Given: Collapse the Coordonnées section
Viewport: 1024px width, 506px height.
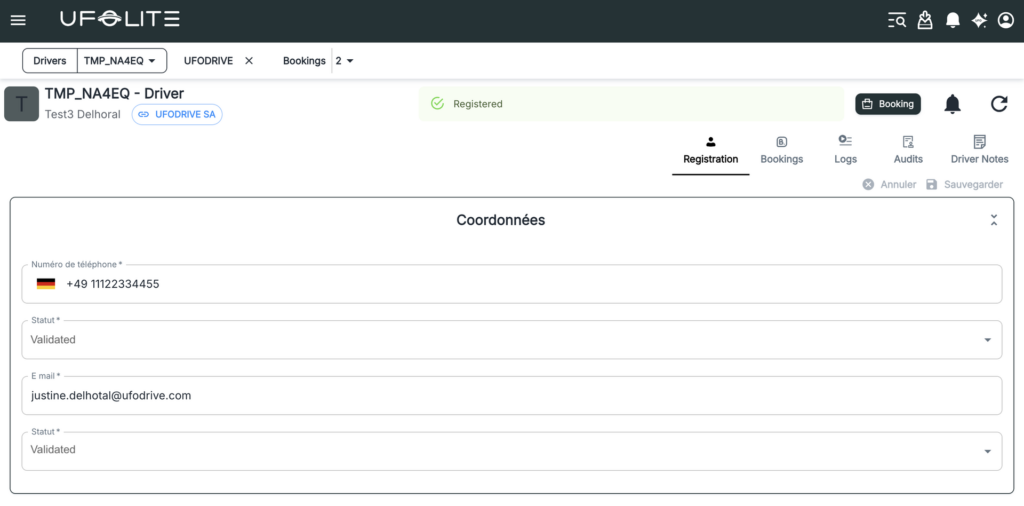Looking at the screenshot, I should (993, 220).
